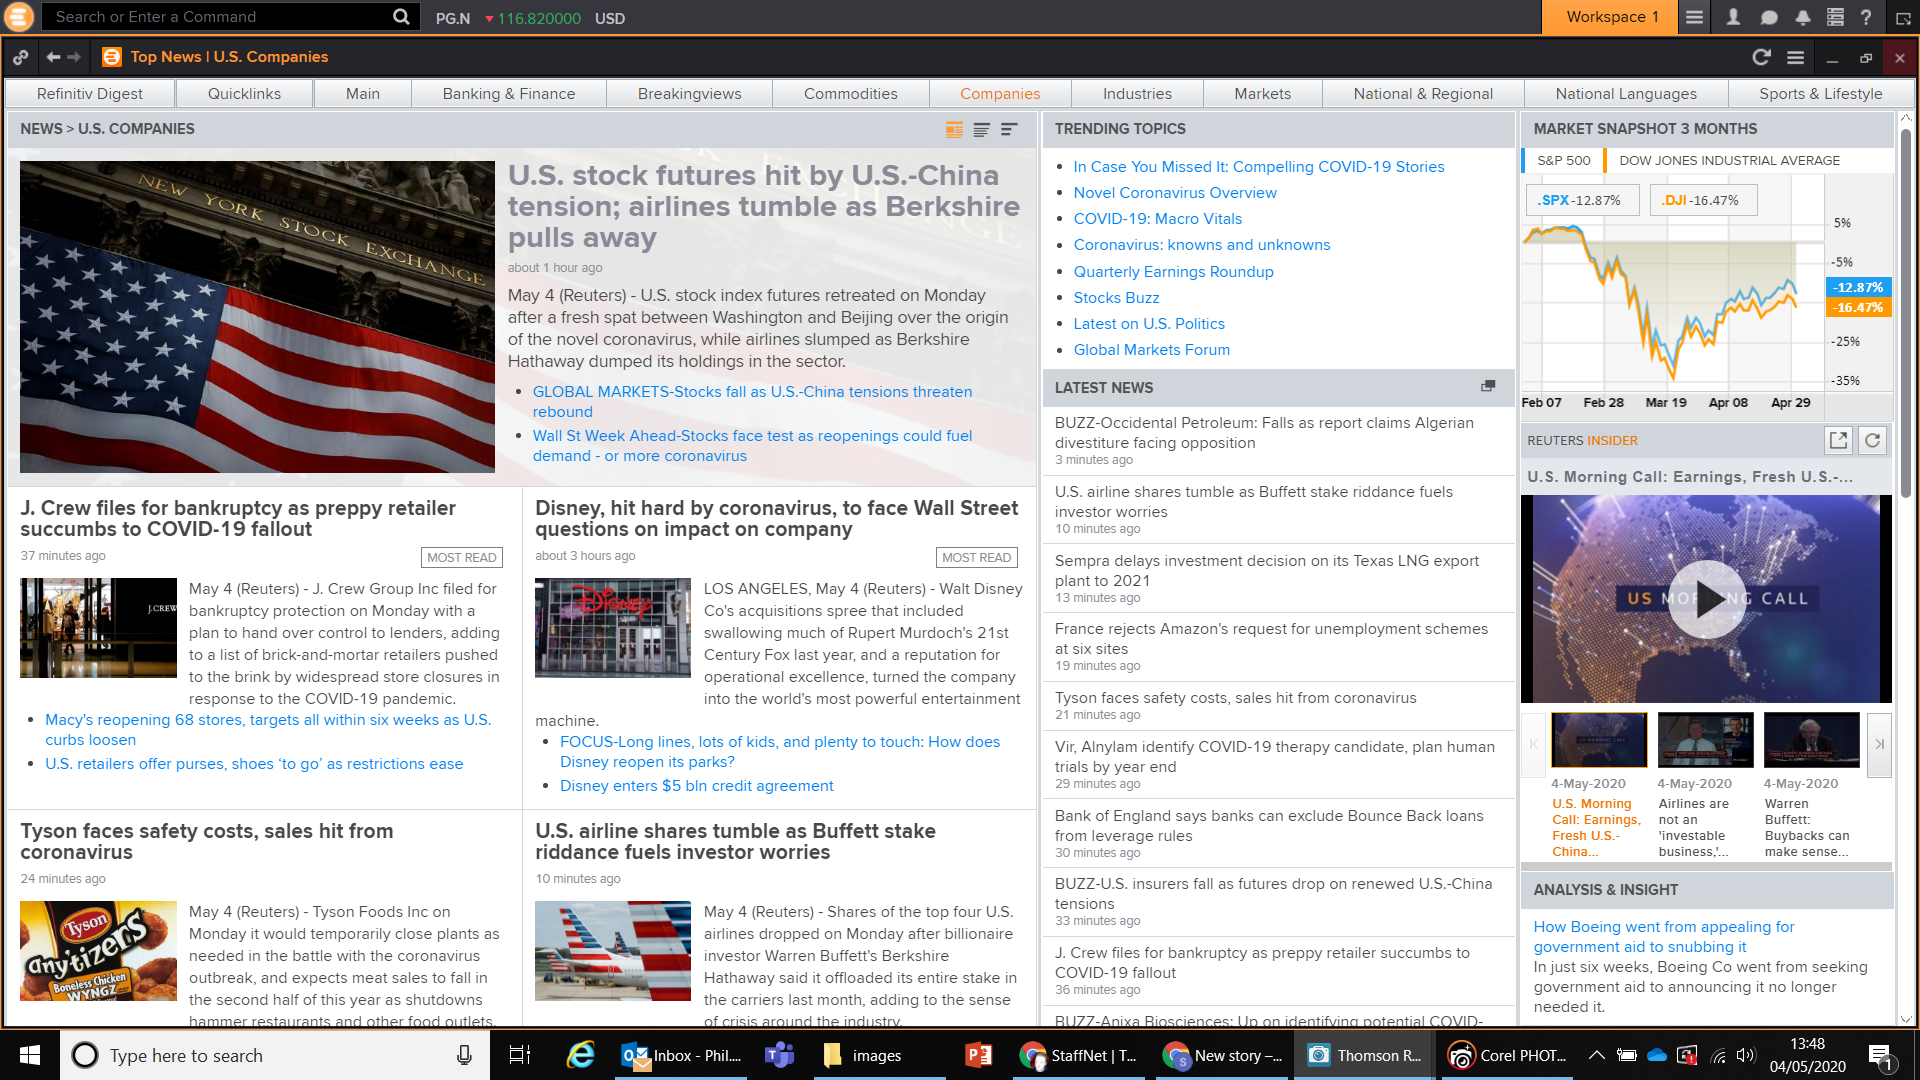Switch to the Commodities tab
1920x1080 pixels.
tap(850, 93)
